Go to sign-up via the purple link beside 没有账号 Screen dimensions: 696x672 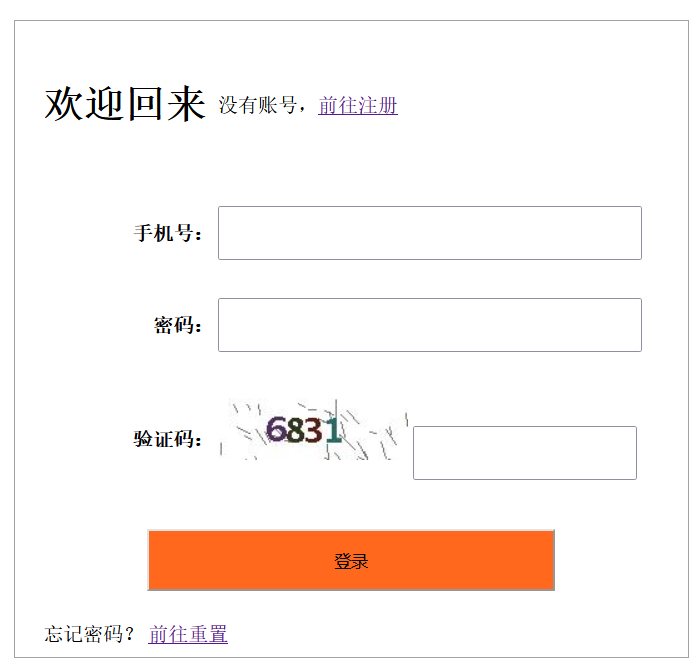point(358,105)
